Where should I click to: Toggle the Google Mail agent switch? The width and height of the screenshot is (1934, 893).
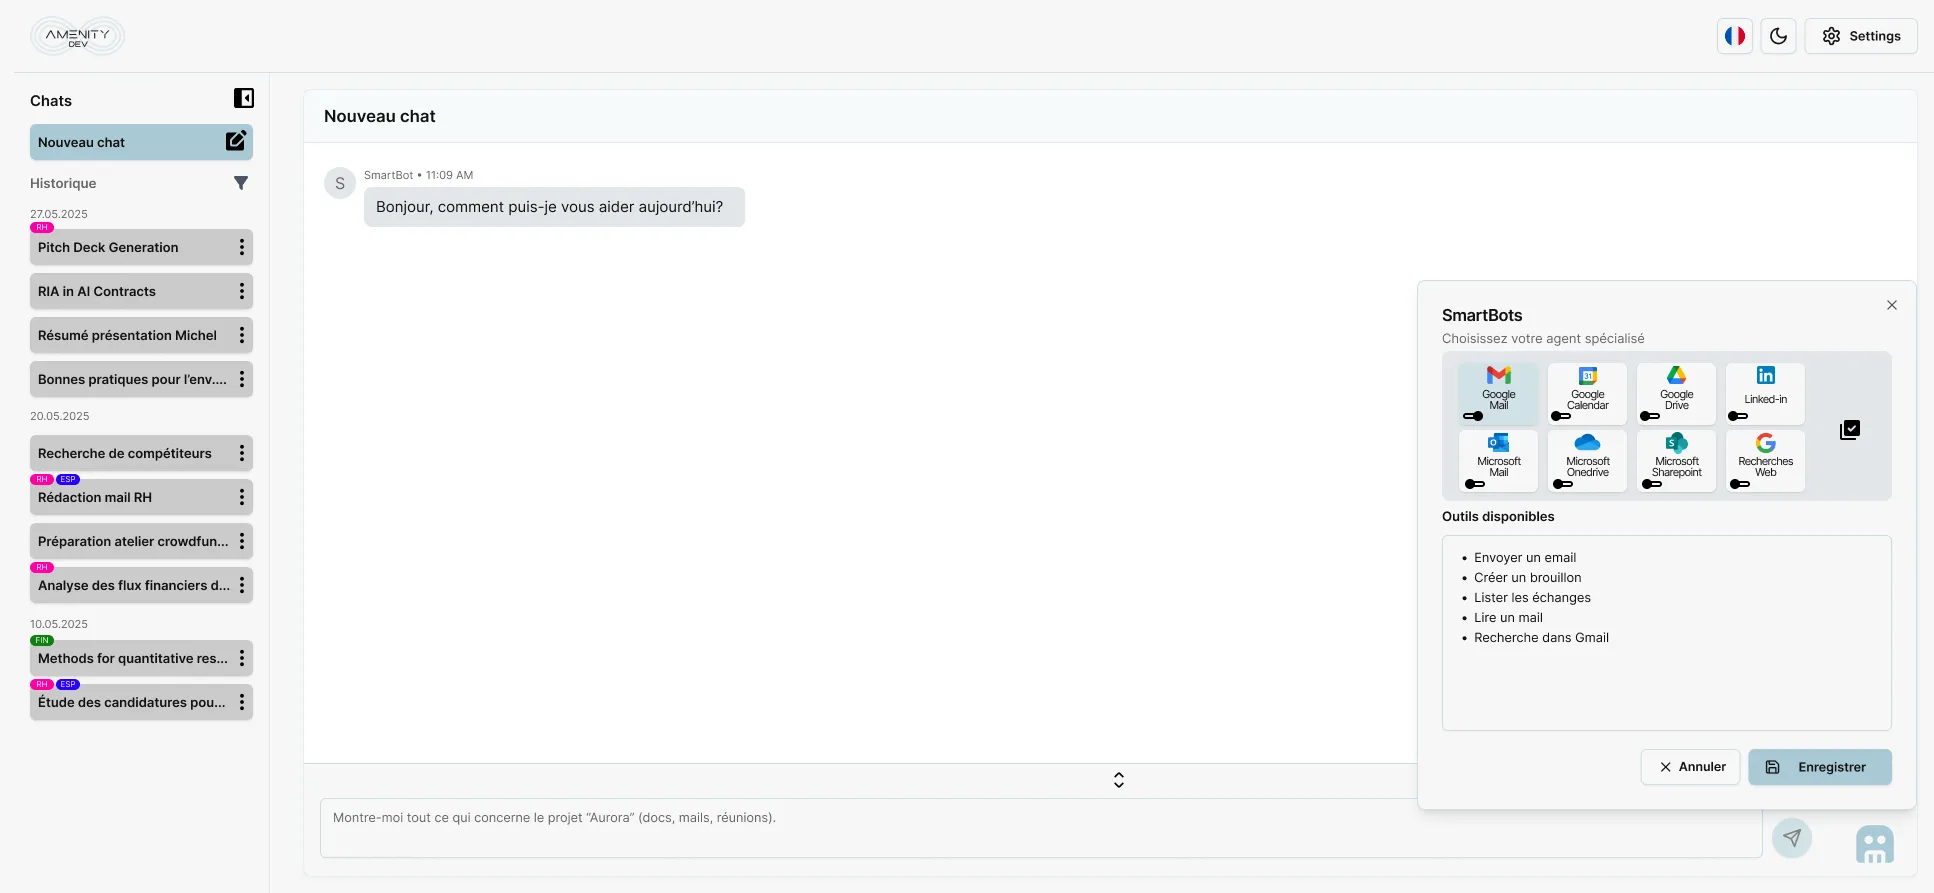point(1473,416)
